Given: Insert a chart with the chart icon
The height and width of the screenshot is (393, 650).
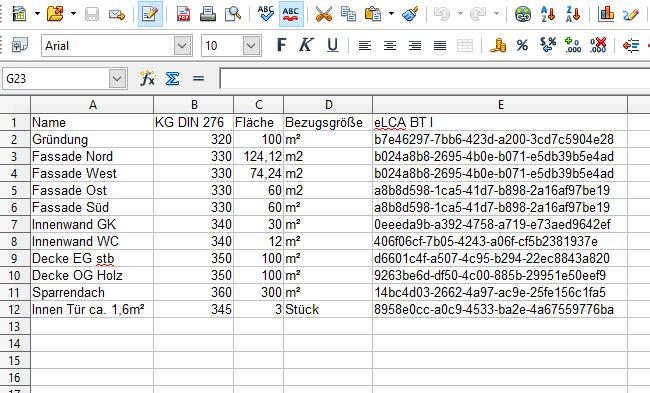Looking at the screenshot, I should pos(606,14).
